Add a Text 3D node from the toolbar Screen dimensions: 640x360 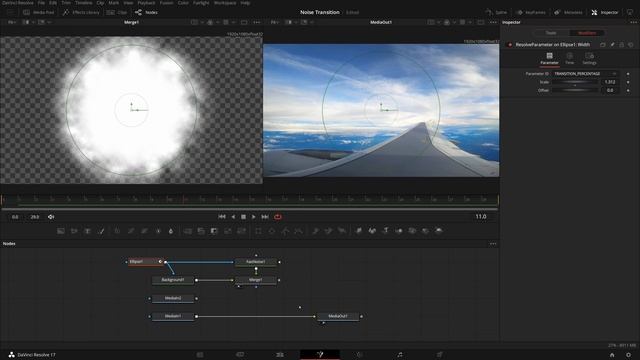[385, 231]
